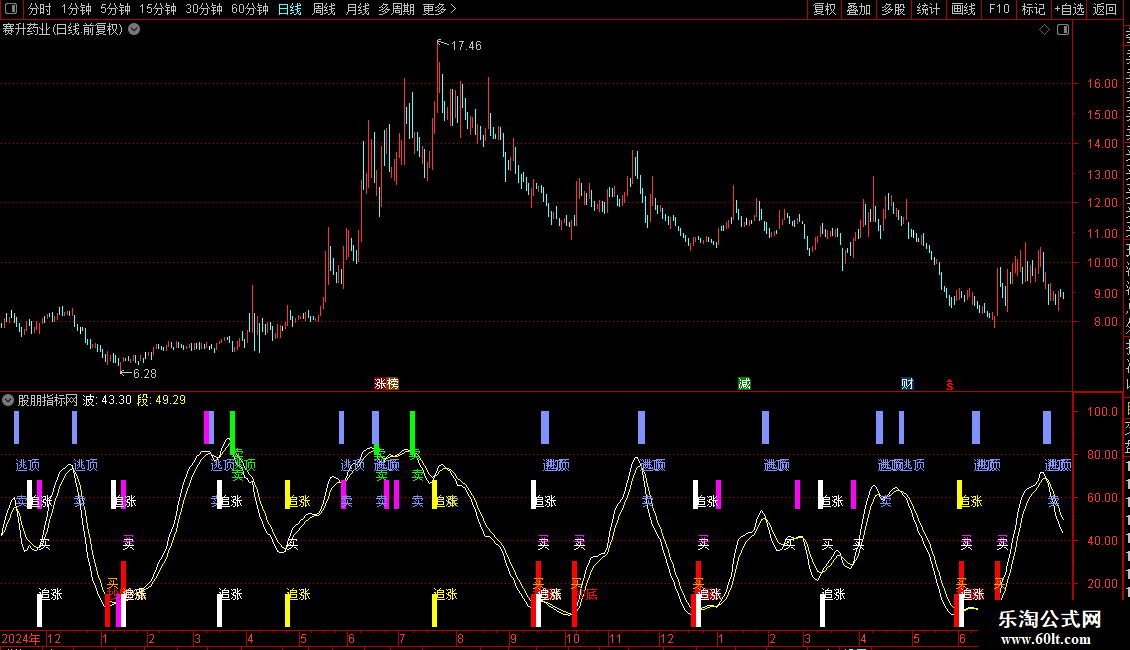This screenshot has width=1130, height=650.
Task: Open dropdown next to 赛升药业 title
Action: (134, 30)
